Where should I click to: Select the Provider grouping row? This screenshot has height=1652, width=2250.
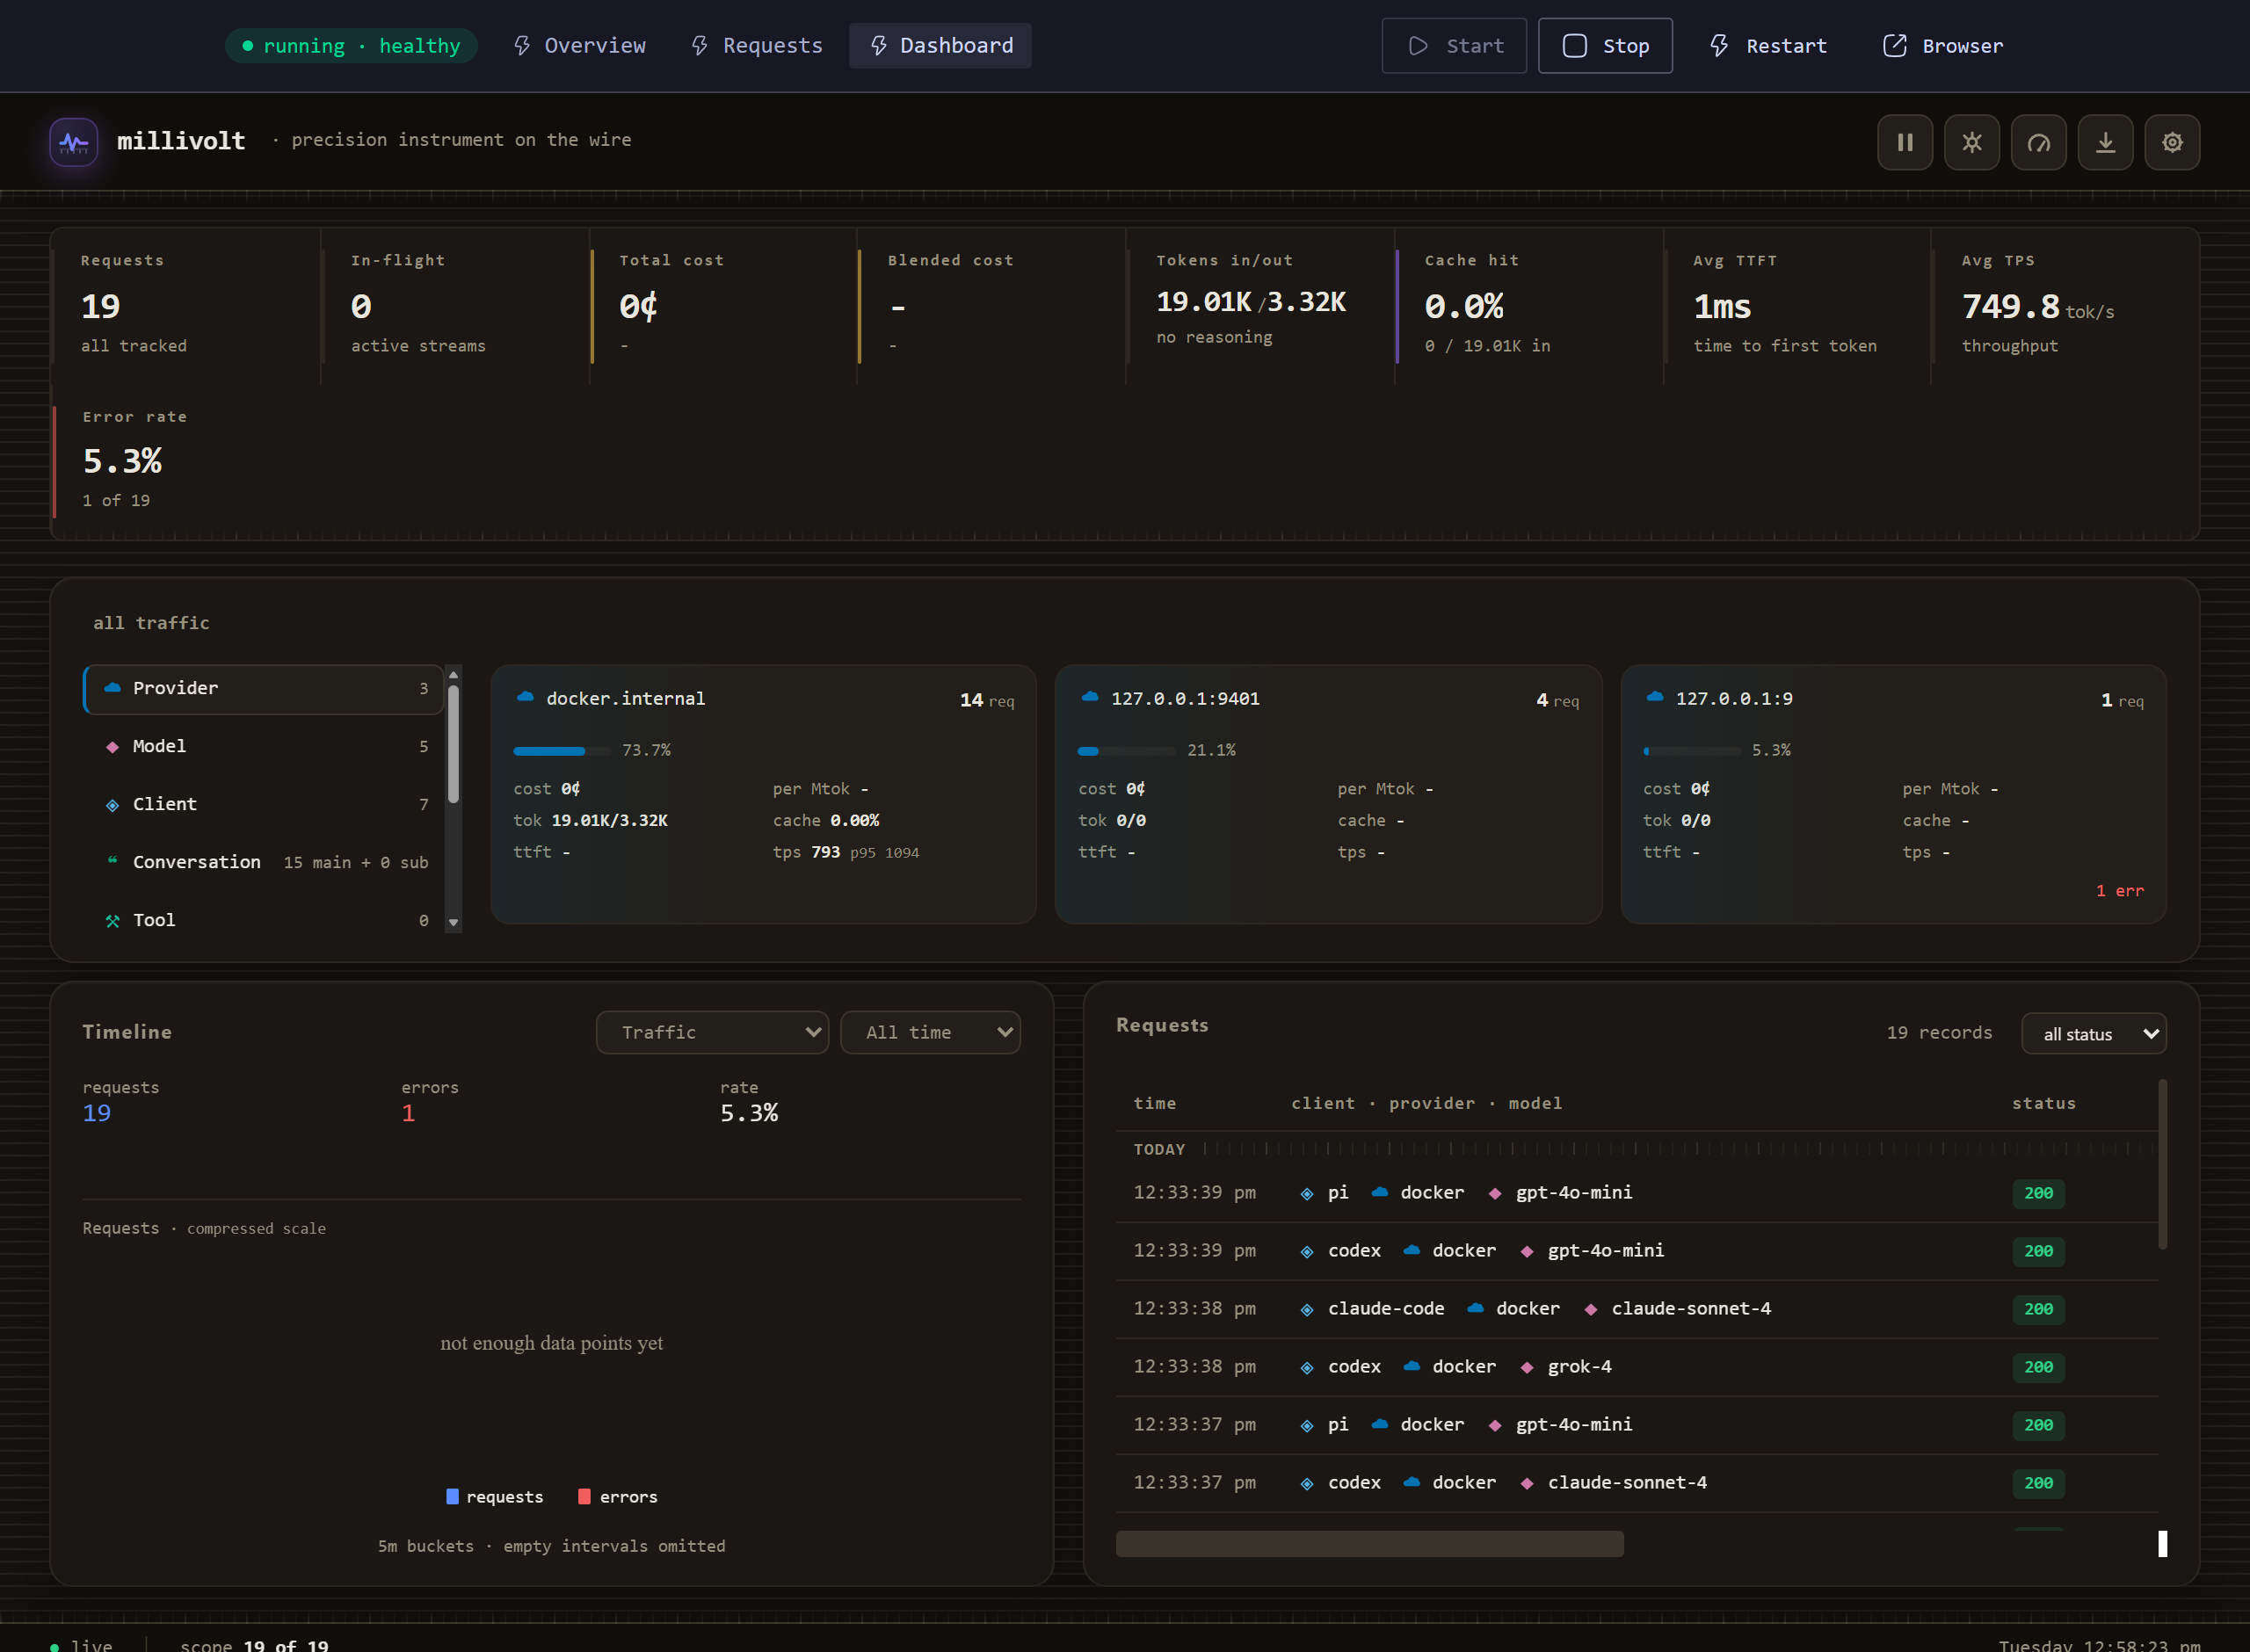(263, 689)
